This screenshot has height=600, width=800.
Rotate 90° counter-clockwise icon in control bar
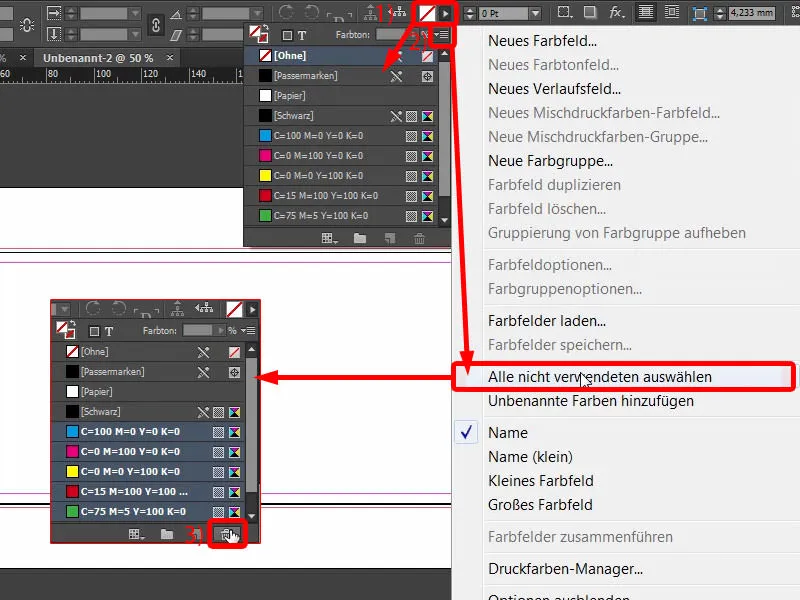click(x=311, y=12)
